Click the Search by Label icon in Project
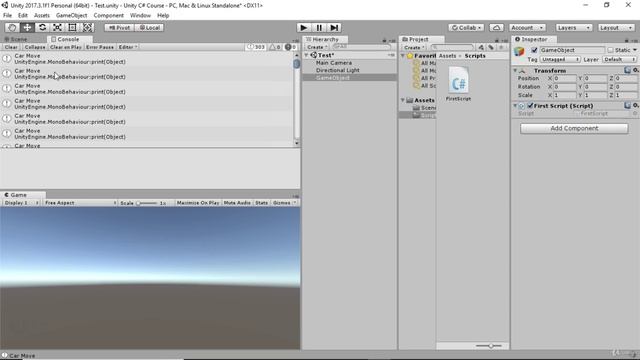This screenshot has width=640, height=360. click(491, 47)
